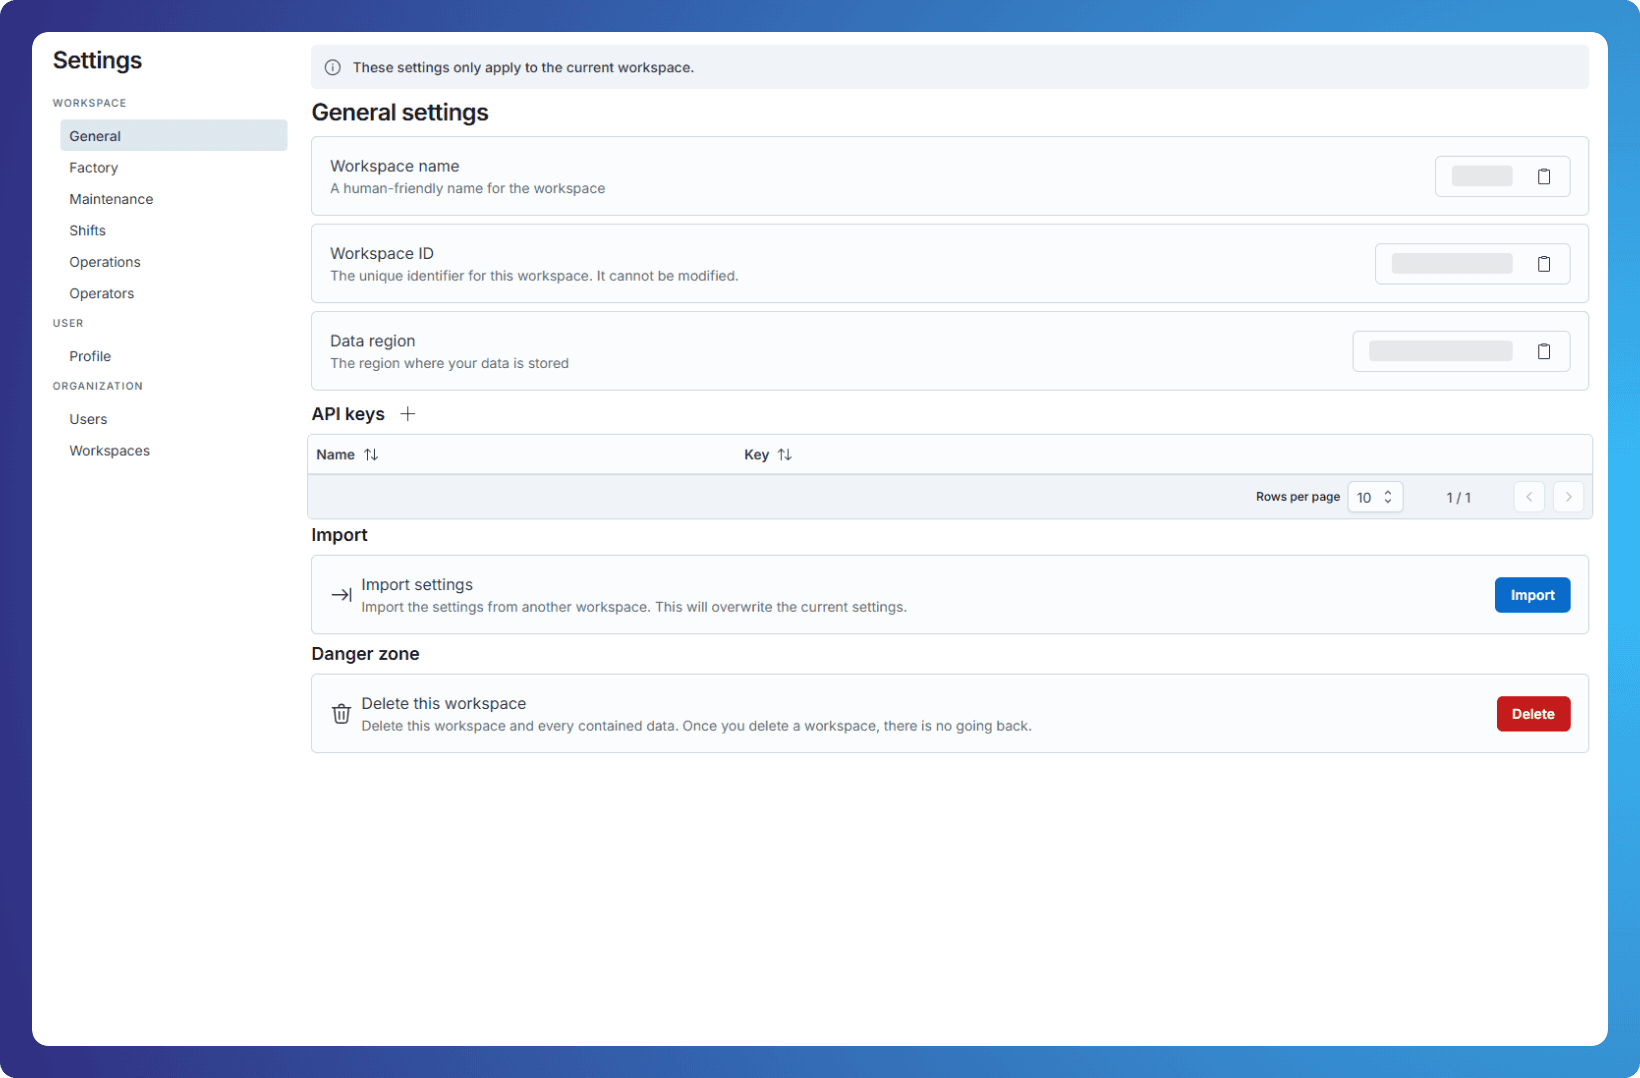Click the red Delete workspace button
Screen dimensions: 1640x1078
tap(1532, 714)
